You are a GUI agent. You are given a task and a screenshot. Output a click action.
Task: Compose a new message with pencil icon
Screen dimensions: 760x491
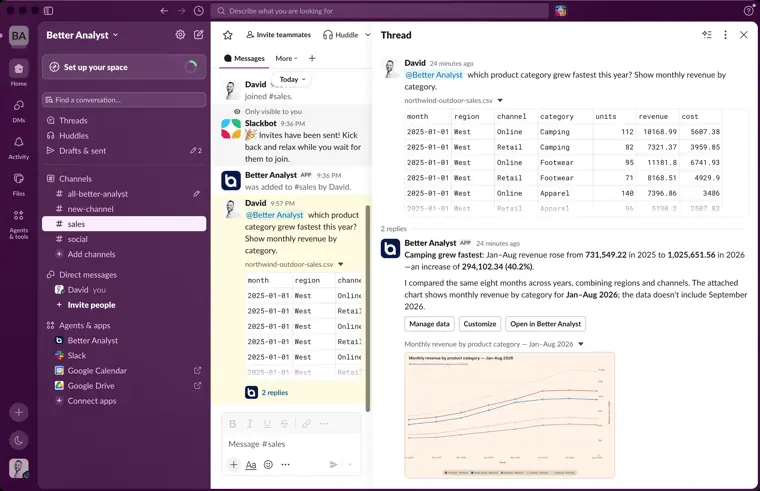tap(199, 34)
